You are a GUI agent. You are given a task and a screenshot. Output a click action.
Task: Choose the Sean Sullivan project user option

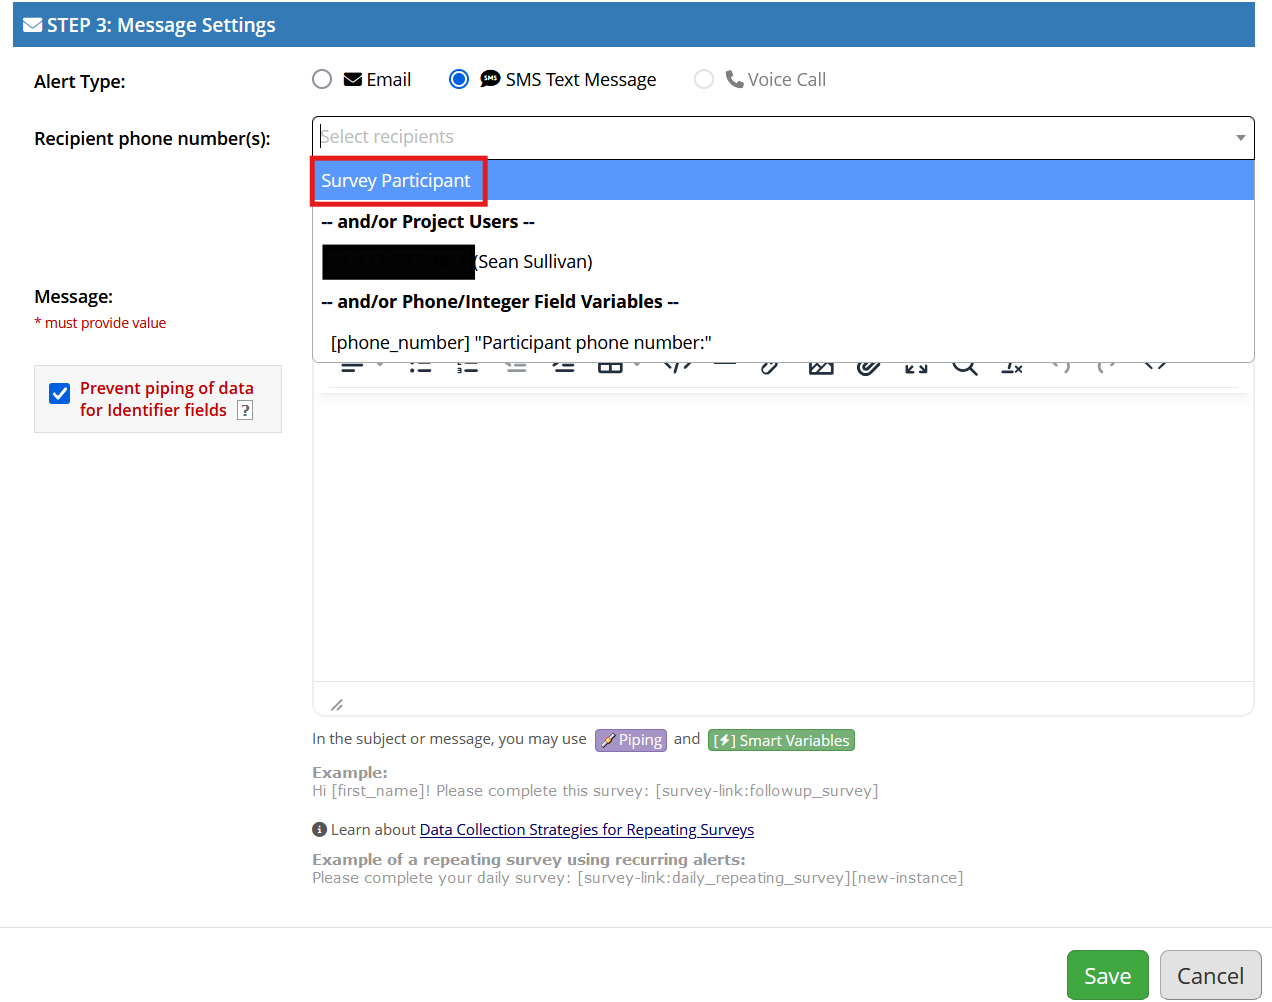[783, 262]
